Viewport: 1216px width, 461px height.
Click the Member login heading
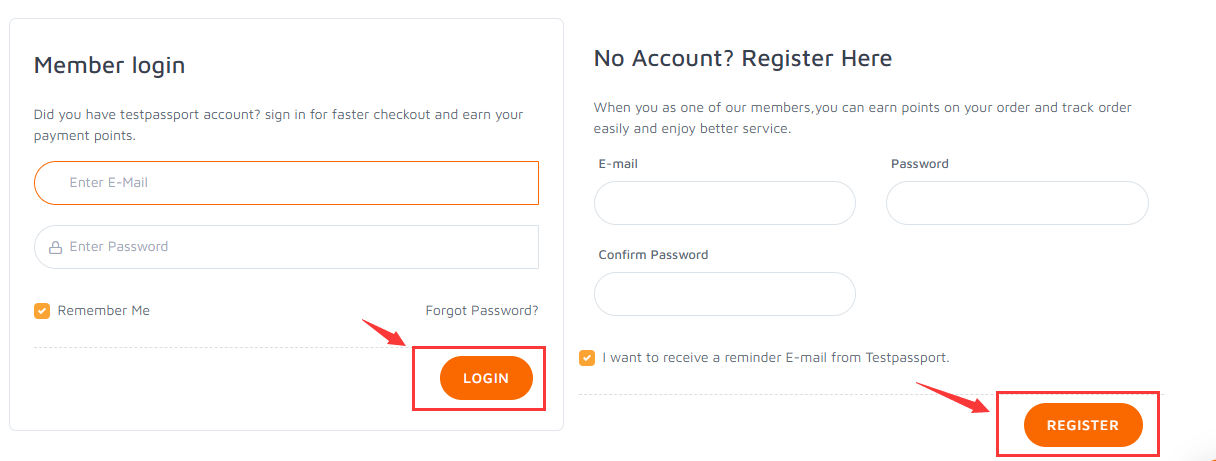pyautogui.click(x=110, y=66)
